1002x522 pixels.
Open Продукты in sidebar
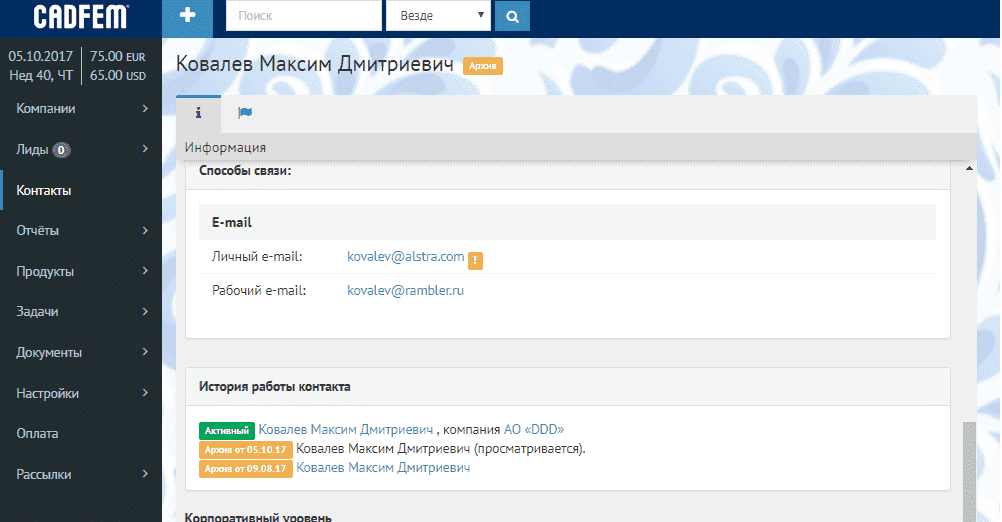click(45, 272)
